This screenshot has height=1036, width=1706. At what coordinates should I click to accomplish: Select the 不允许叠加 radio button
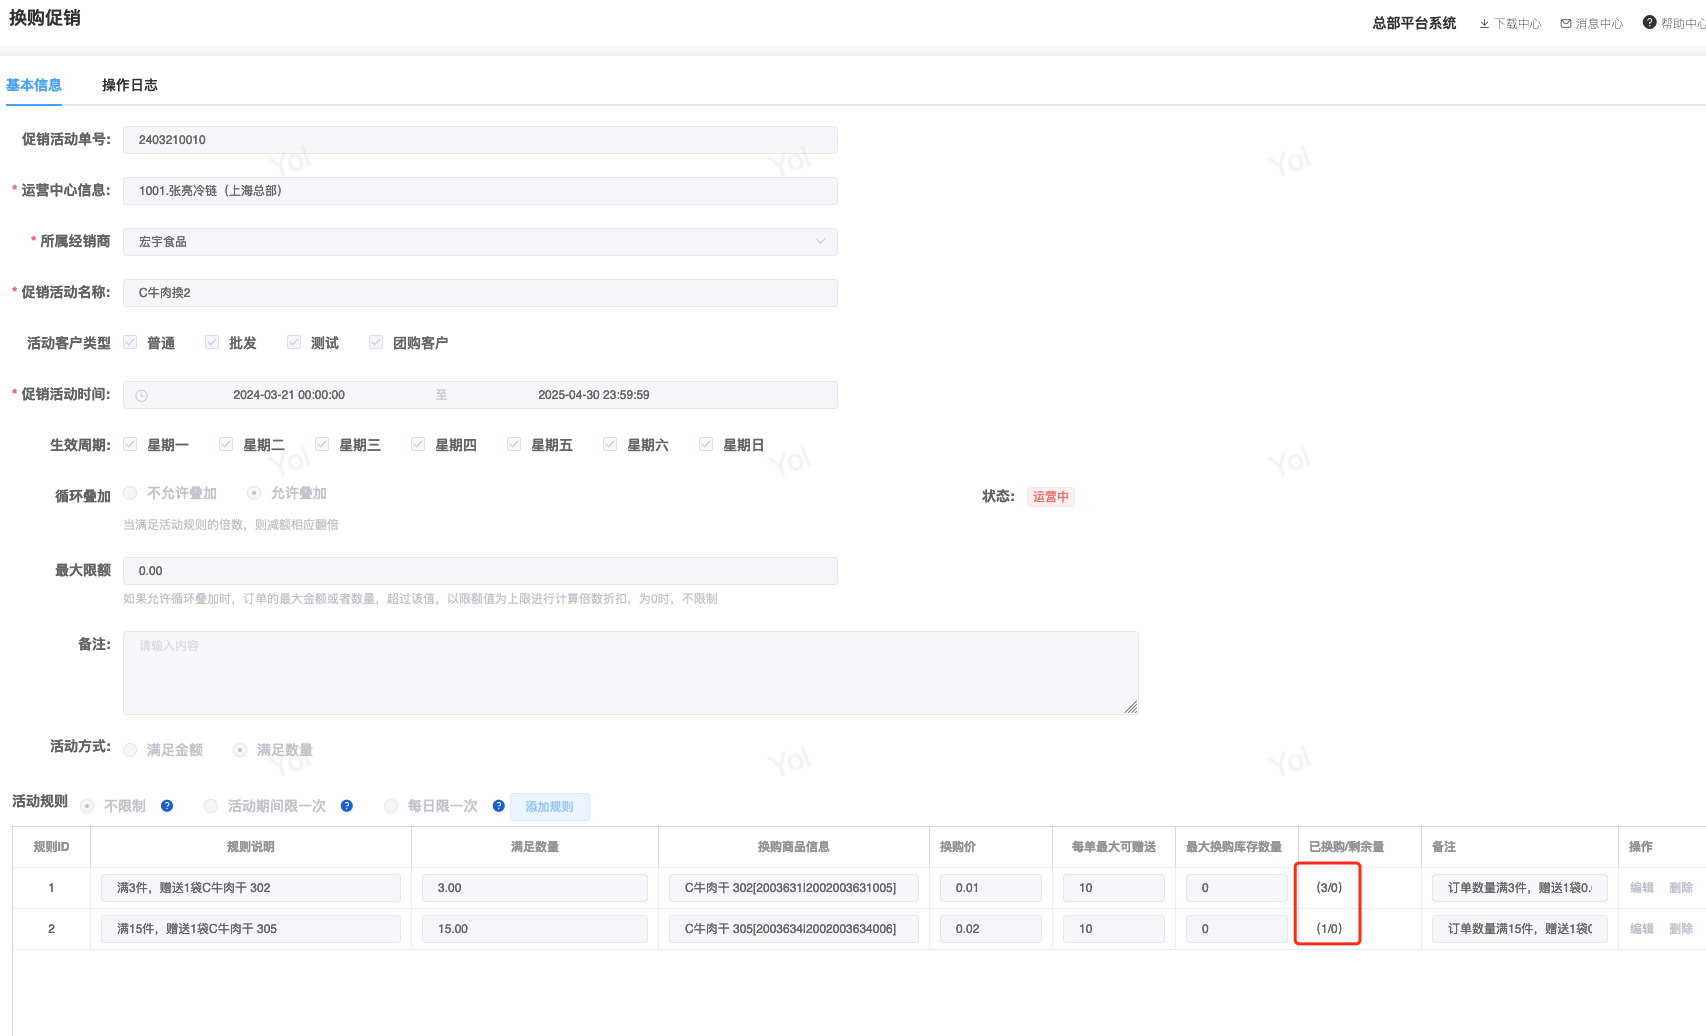130,493
